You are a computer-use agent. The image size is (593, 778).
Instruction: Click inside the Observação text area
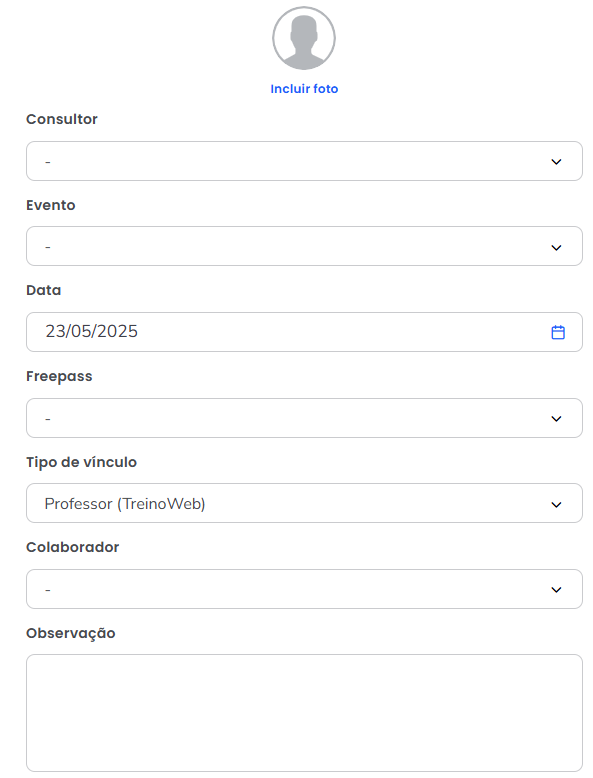pyautogui.click(x=304, y=713)
